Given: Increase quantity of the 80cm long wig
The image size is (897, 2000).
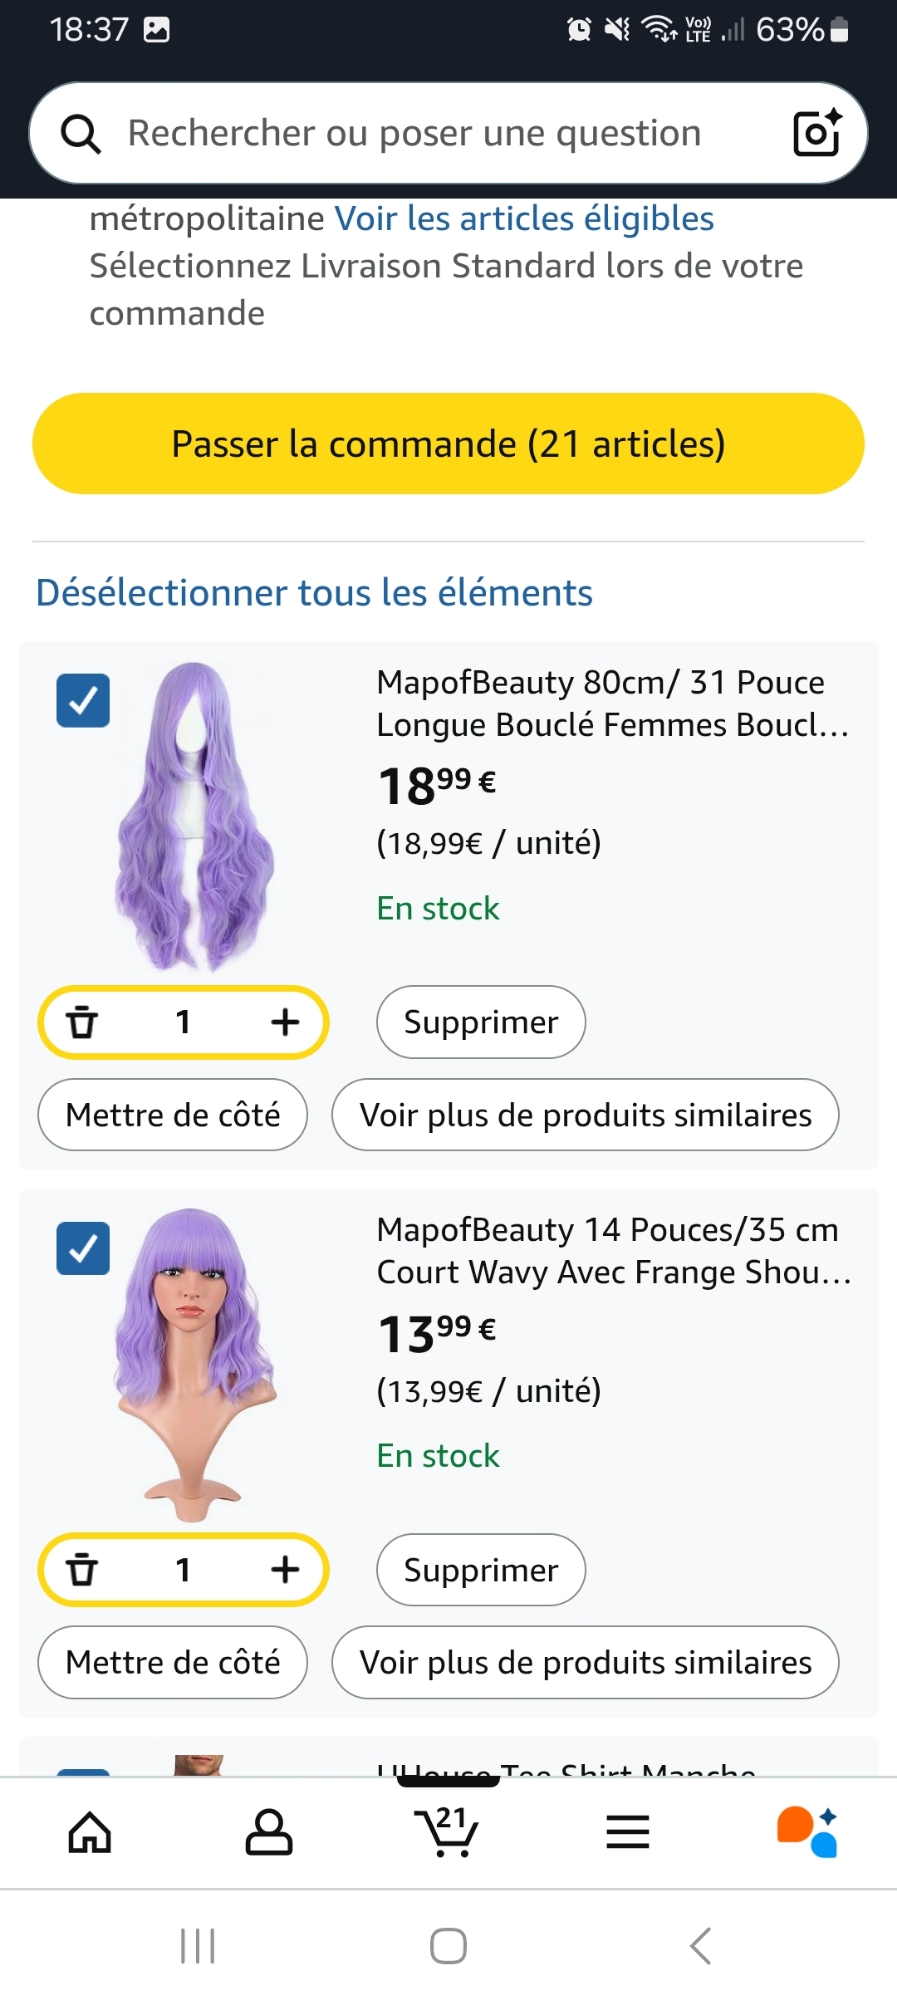Looking at the screenshot, I should [x=285, y=1022].
